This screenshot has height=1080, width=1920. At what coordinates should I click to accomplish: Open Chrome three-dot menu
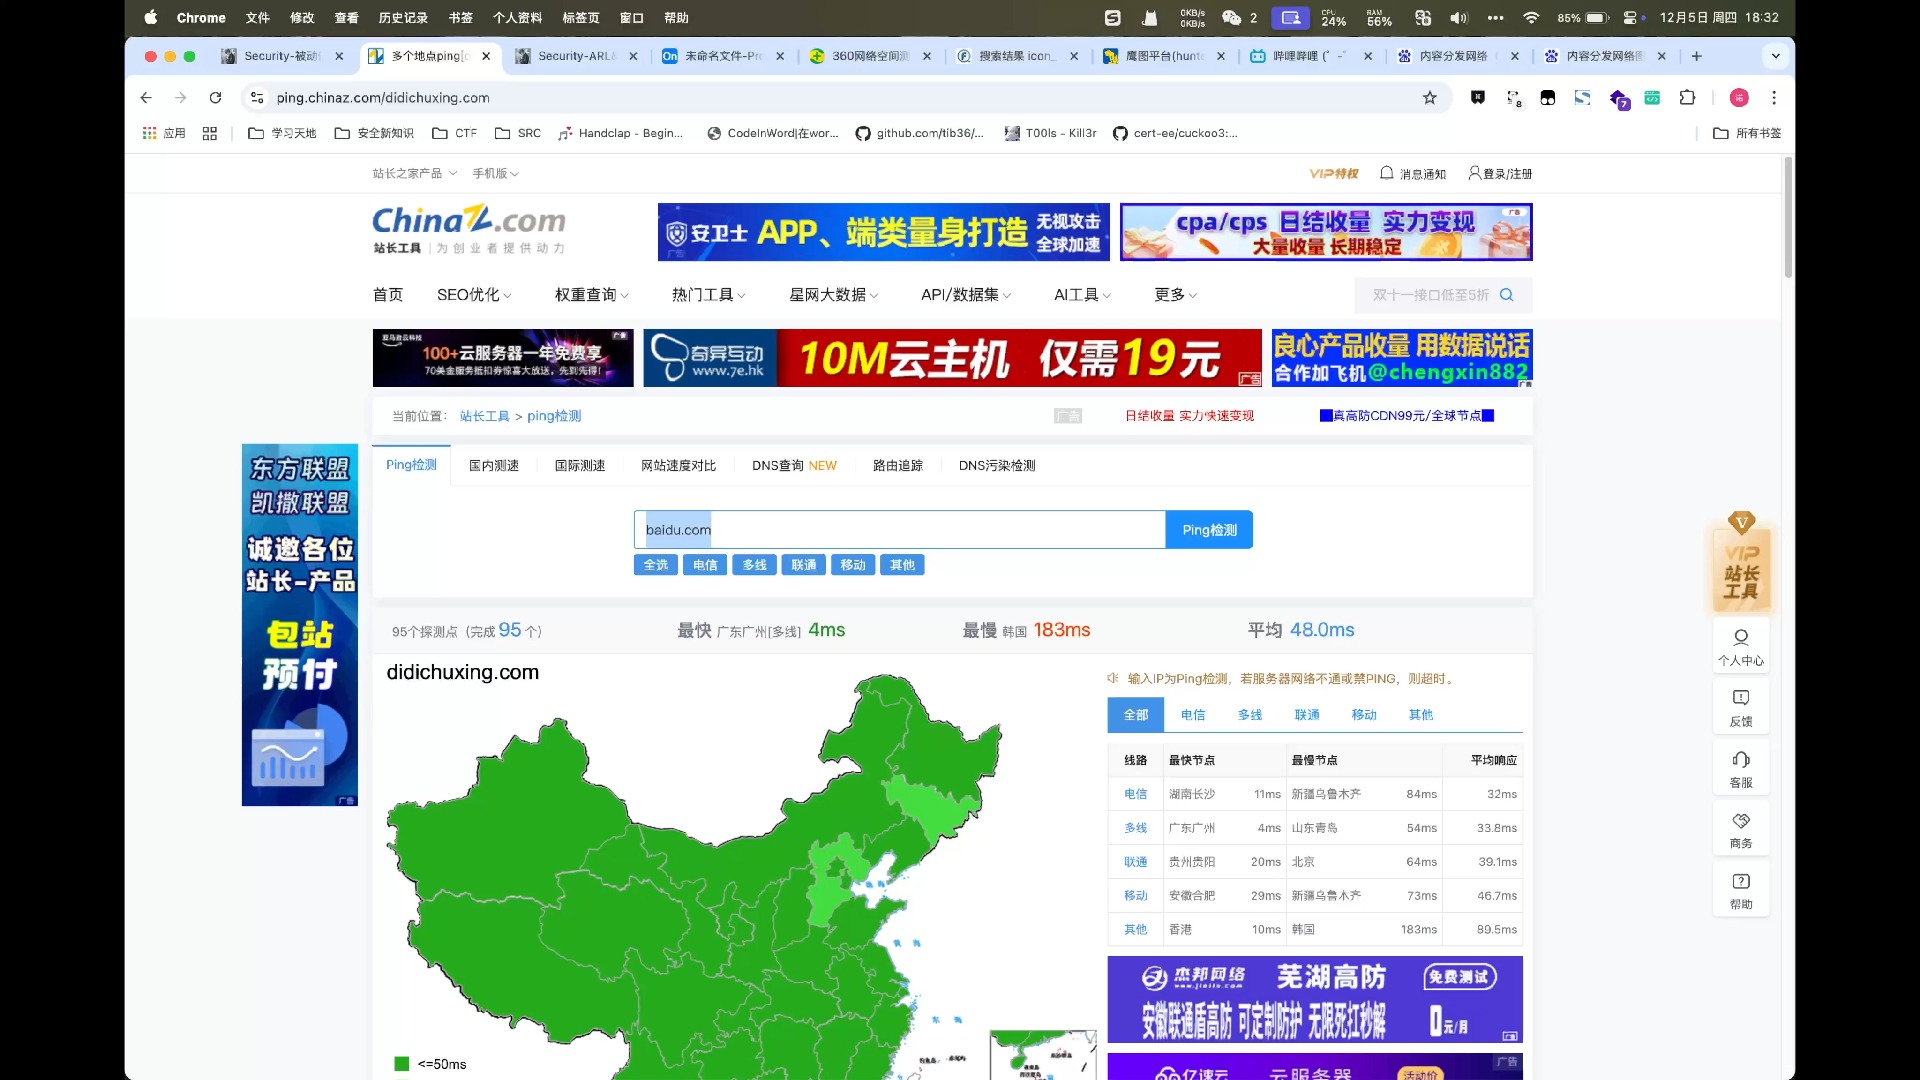pos(1774,97)
